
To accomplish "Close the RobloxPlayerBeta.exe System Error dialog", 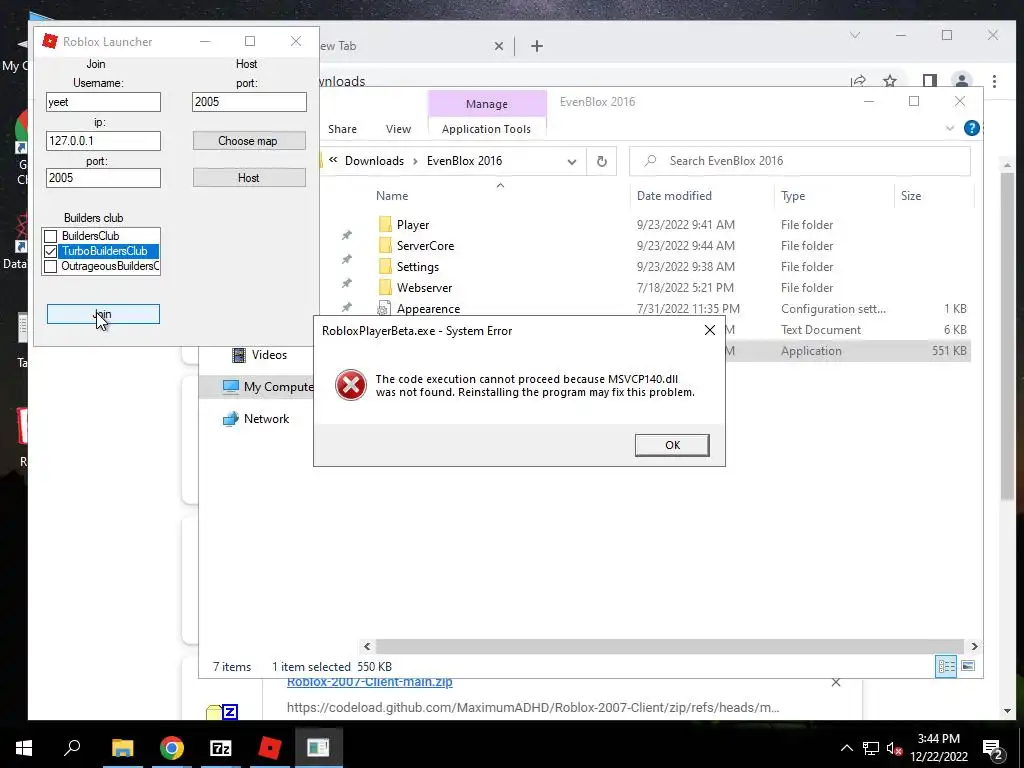I will point(710,330).
